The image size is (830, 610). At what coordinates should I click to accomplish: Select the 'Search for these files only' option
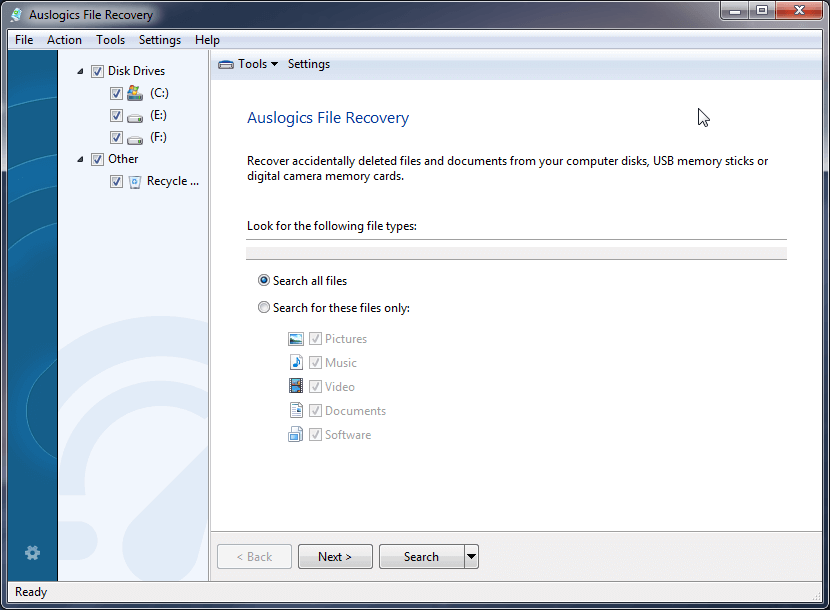click(x=264, y=308)
